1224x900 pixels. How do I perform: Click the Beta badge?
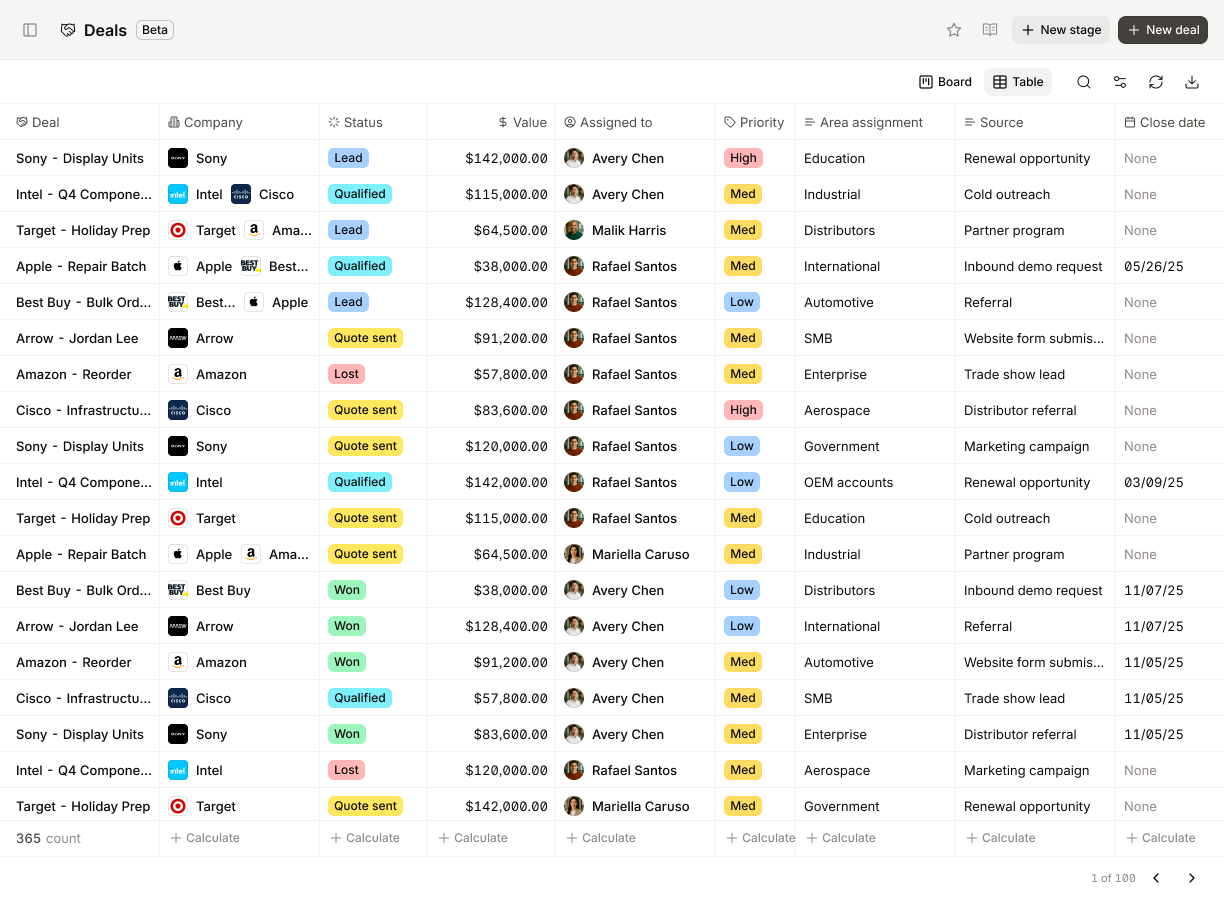click(x=155, y=30)
